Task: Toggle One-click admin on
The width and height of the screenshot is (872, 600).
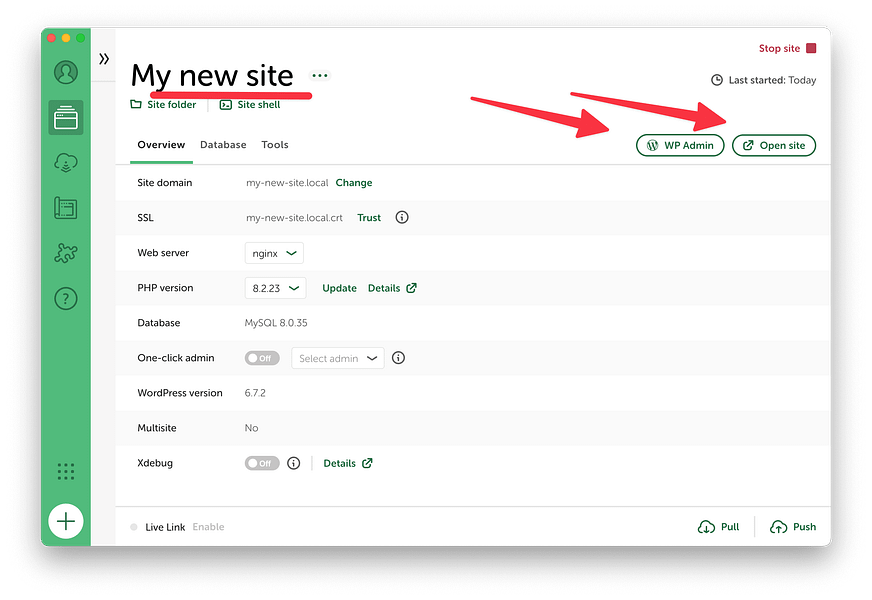Action: [x=261, y=358]
